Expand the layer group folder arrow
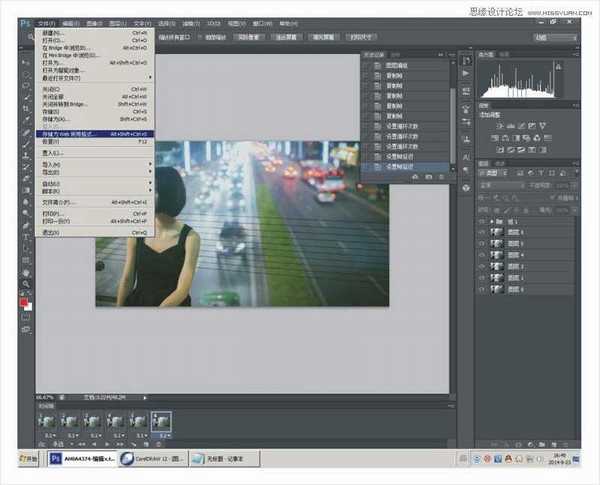This screenshot has width=600, height=485. 492,220
